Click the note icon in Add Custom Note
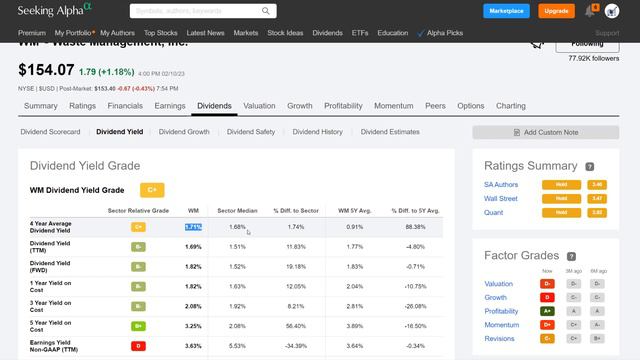This screenshot has height=360, width=640. click(x=517, y=132)
